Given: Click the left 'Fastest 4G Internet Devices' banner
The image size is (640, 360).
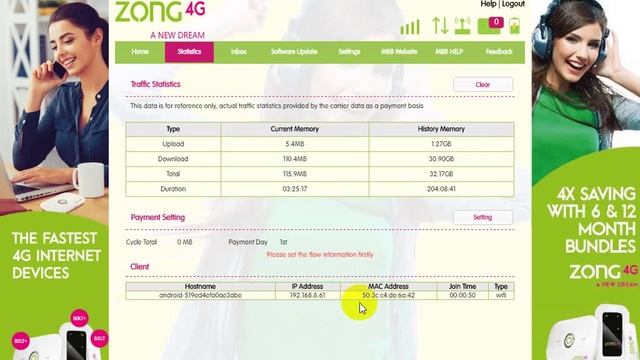Looking at the screenshot, I should tap(54, 180).
